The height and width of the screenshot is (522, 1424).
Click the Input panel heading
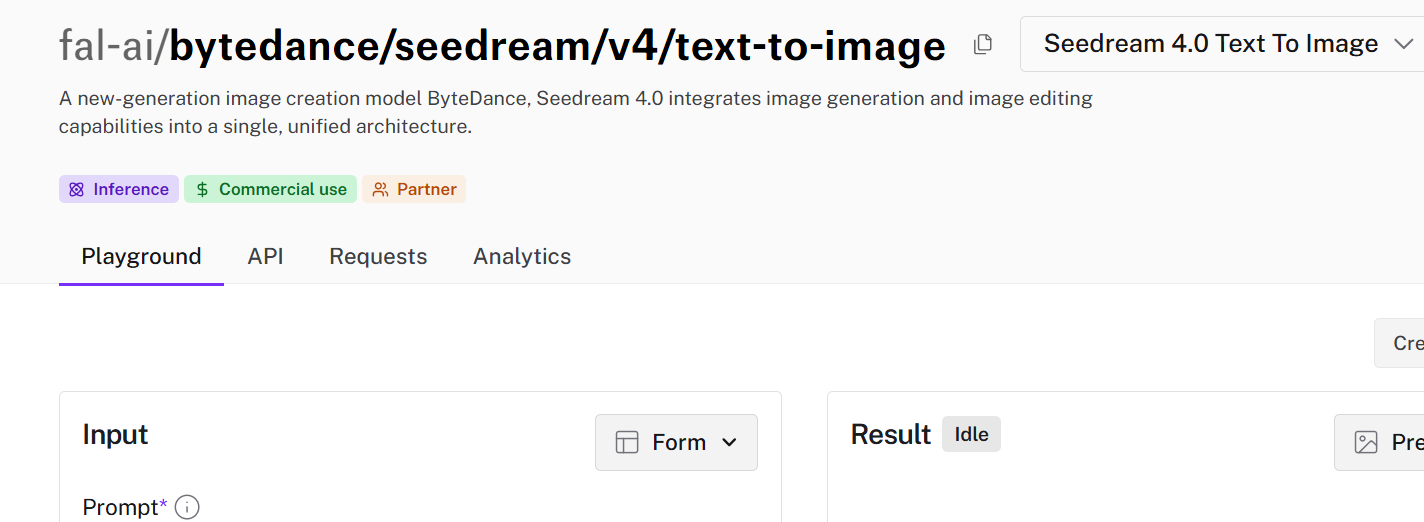(115, 434)
